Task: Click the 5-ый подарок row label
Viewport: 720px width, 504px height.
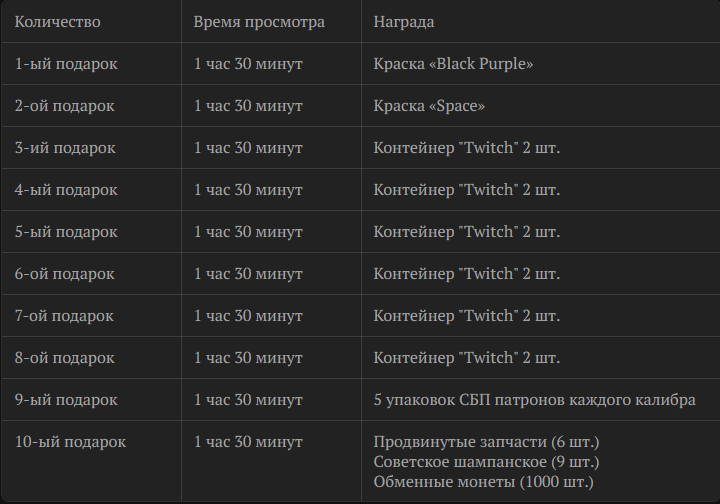Action: tap(66, 232)
